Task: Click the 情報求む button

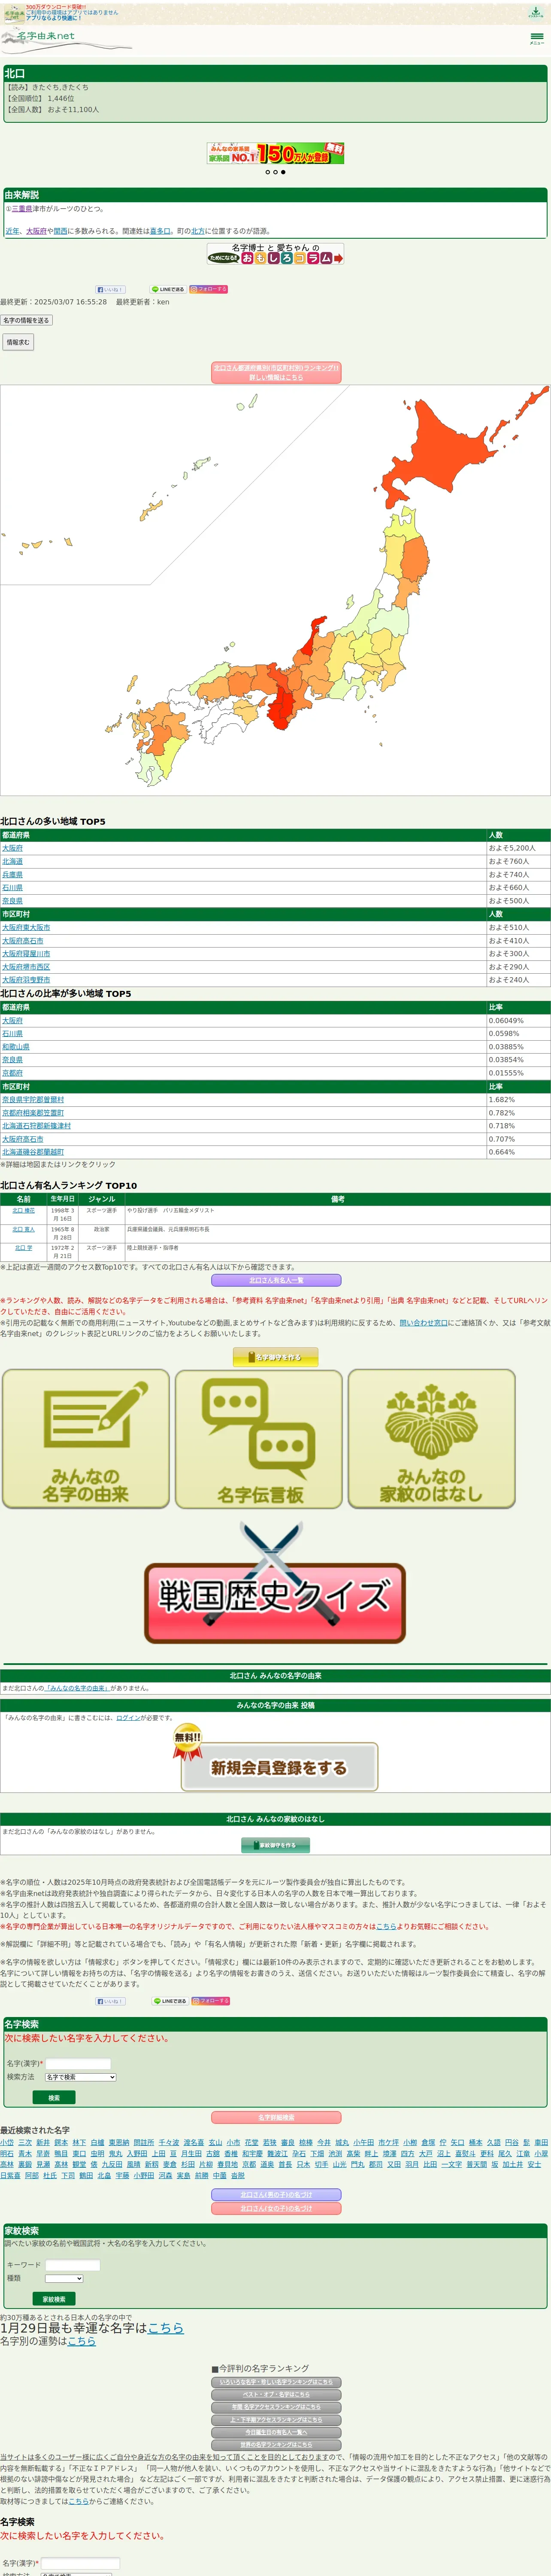Action: tap(18, 342)
